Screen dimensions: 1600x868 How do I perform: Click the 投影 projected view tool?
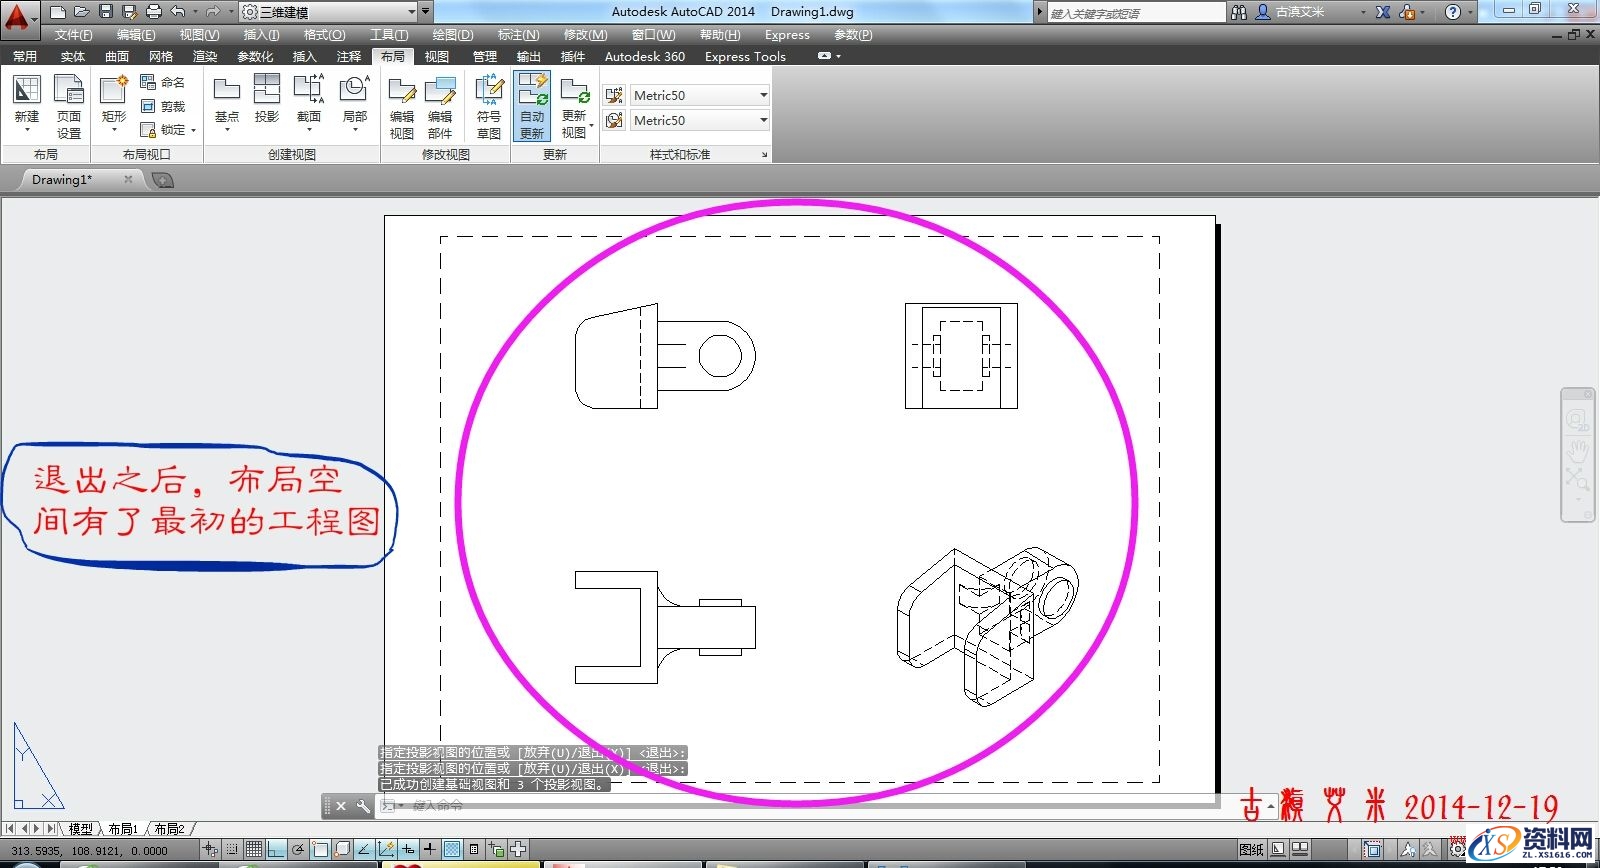(267, 100)
